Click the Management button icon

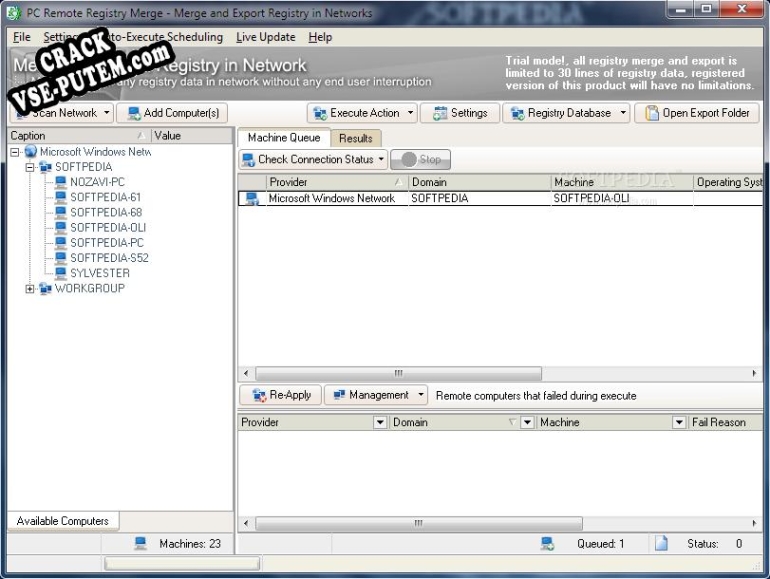tap(339, 395)
